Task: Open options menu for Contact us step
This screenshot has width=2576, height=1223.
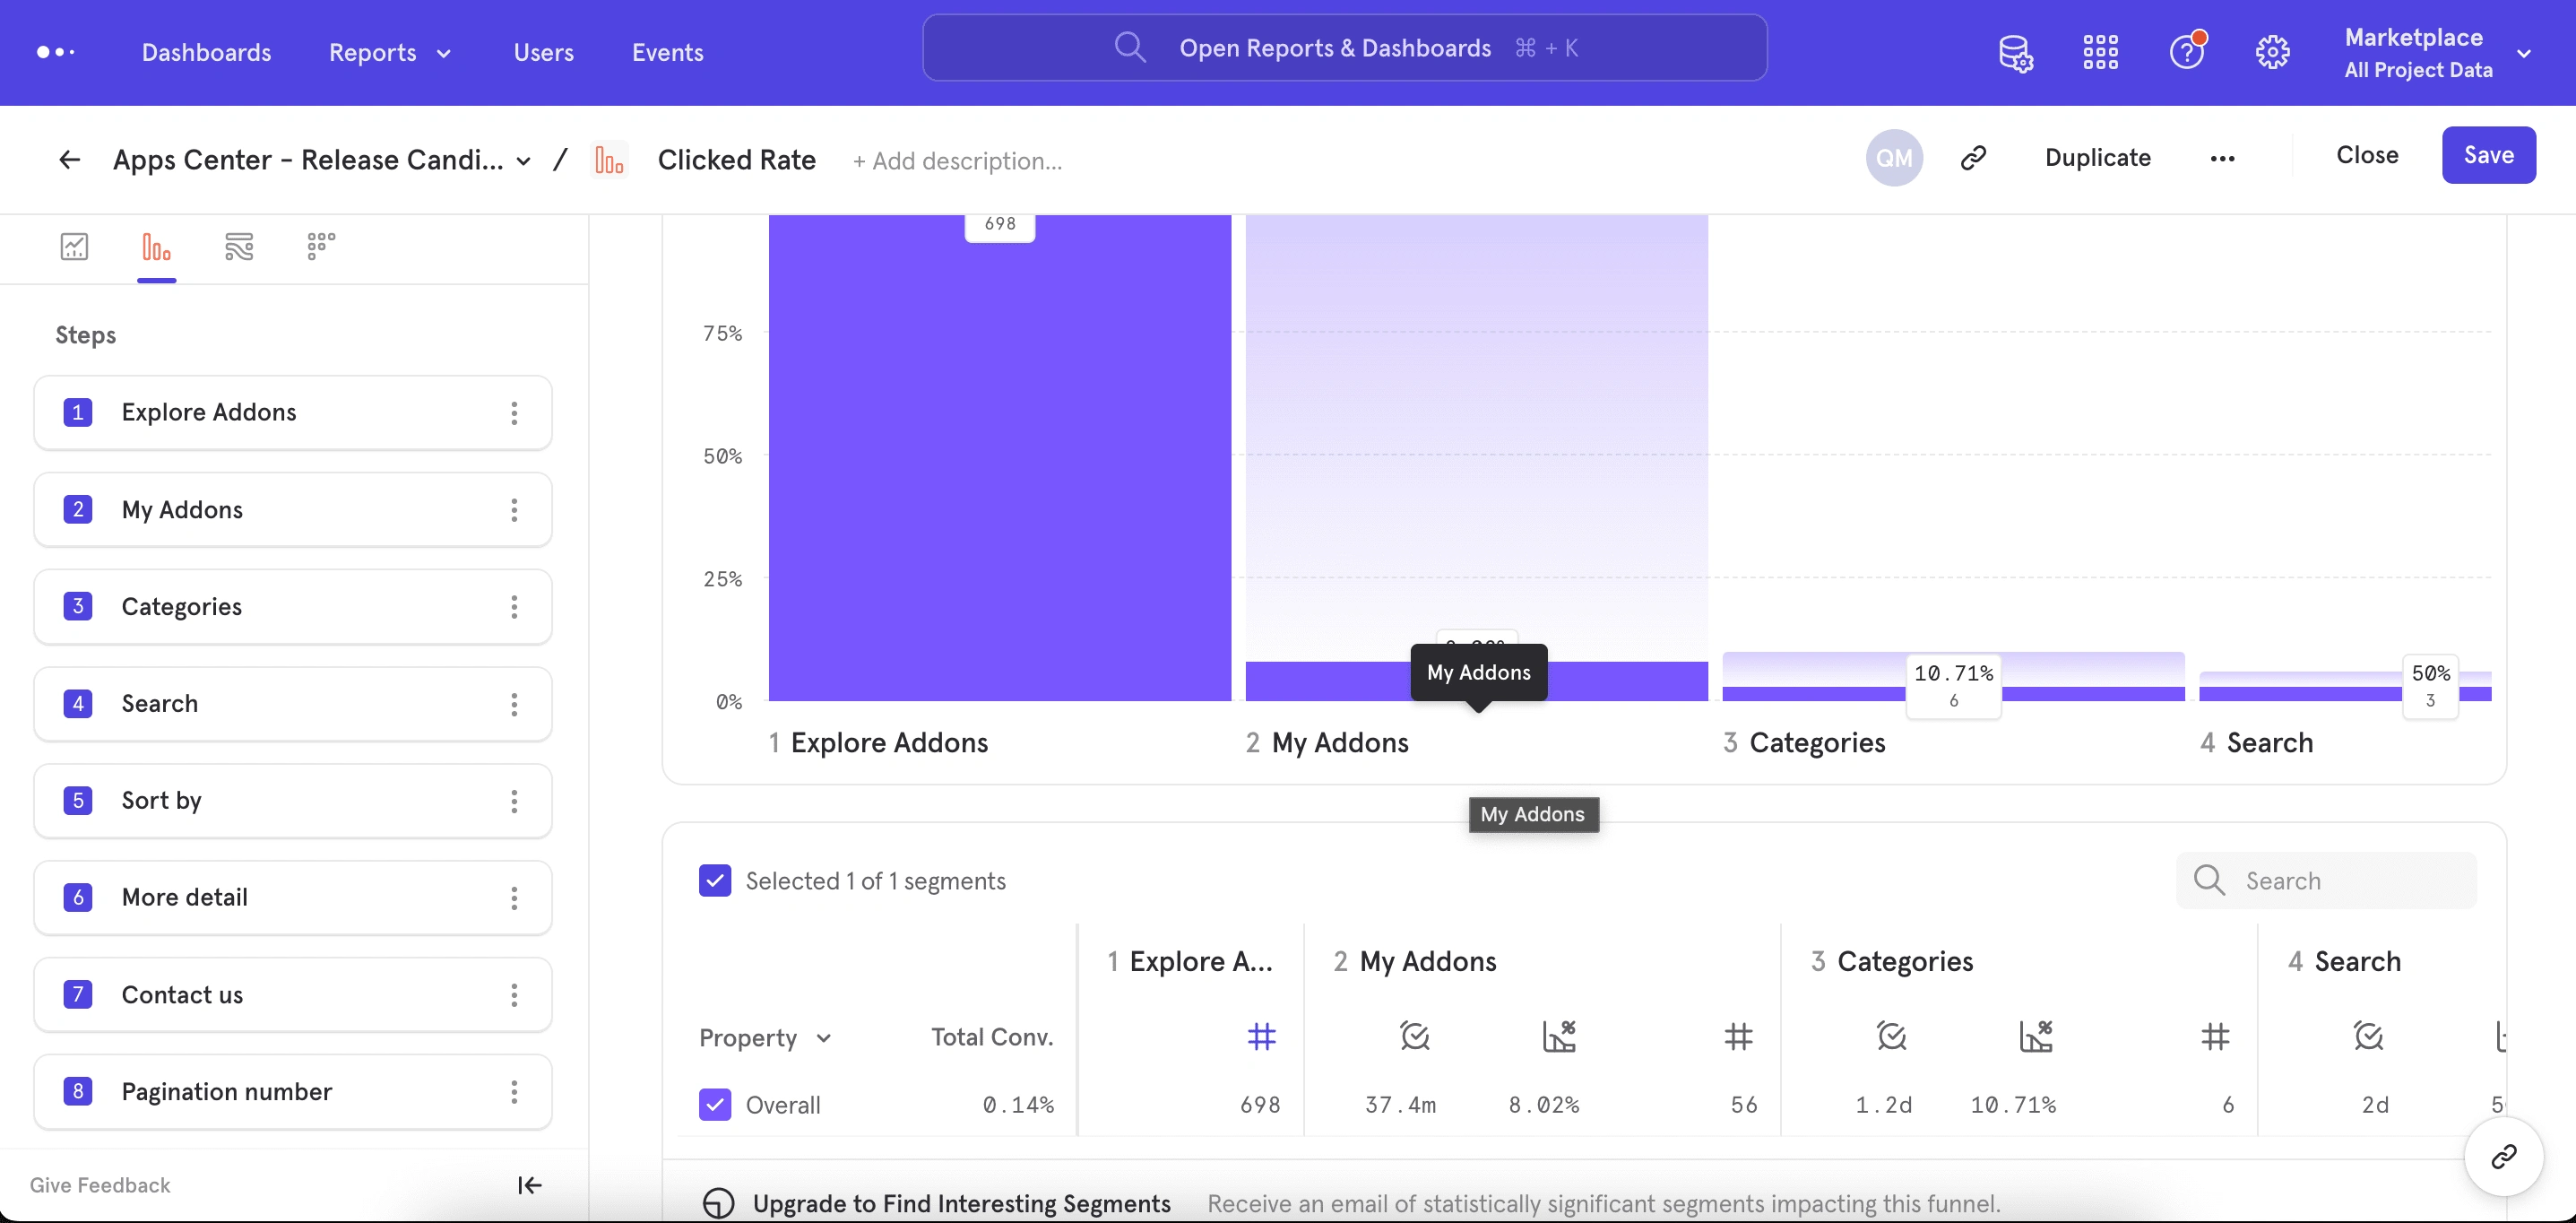Action: click(514, 995)
